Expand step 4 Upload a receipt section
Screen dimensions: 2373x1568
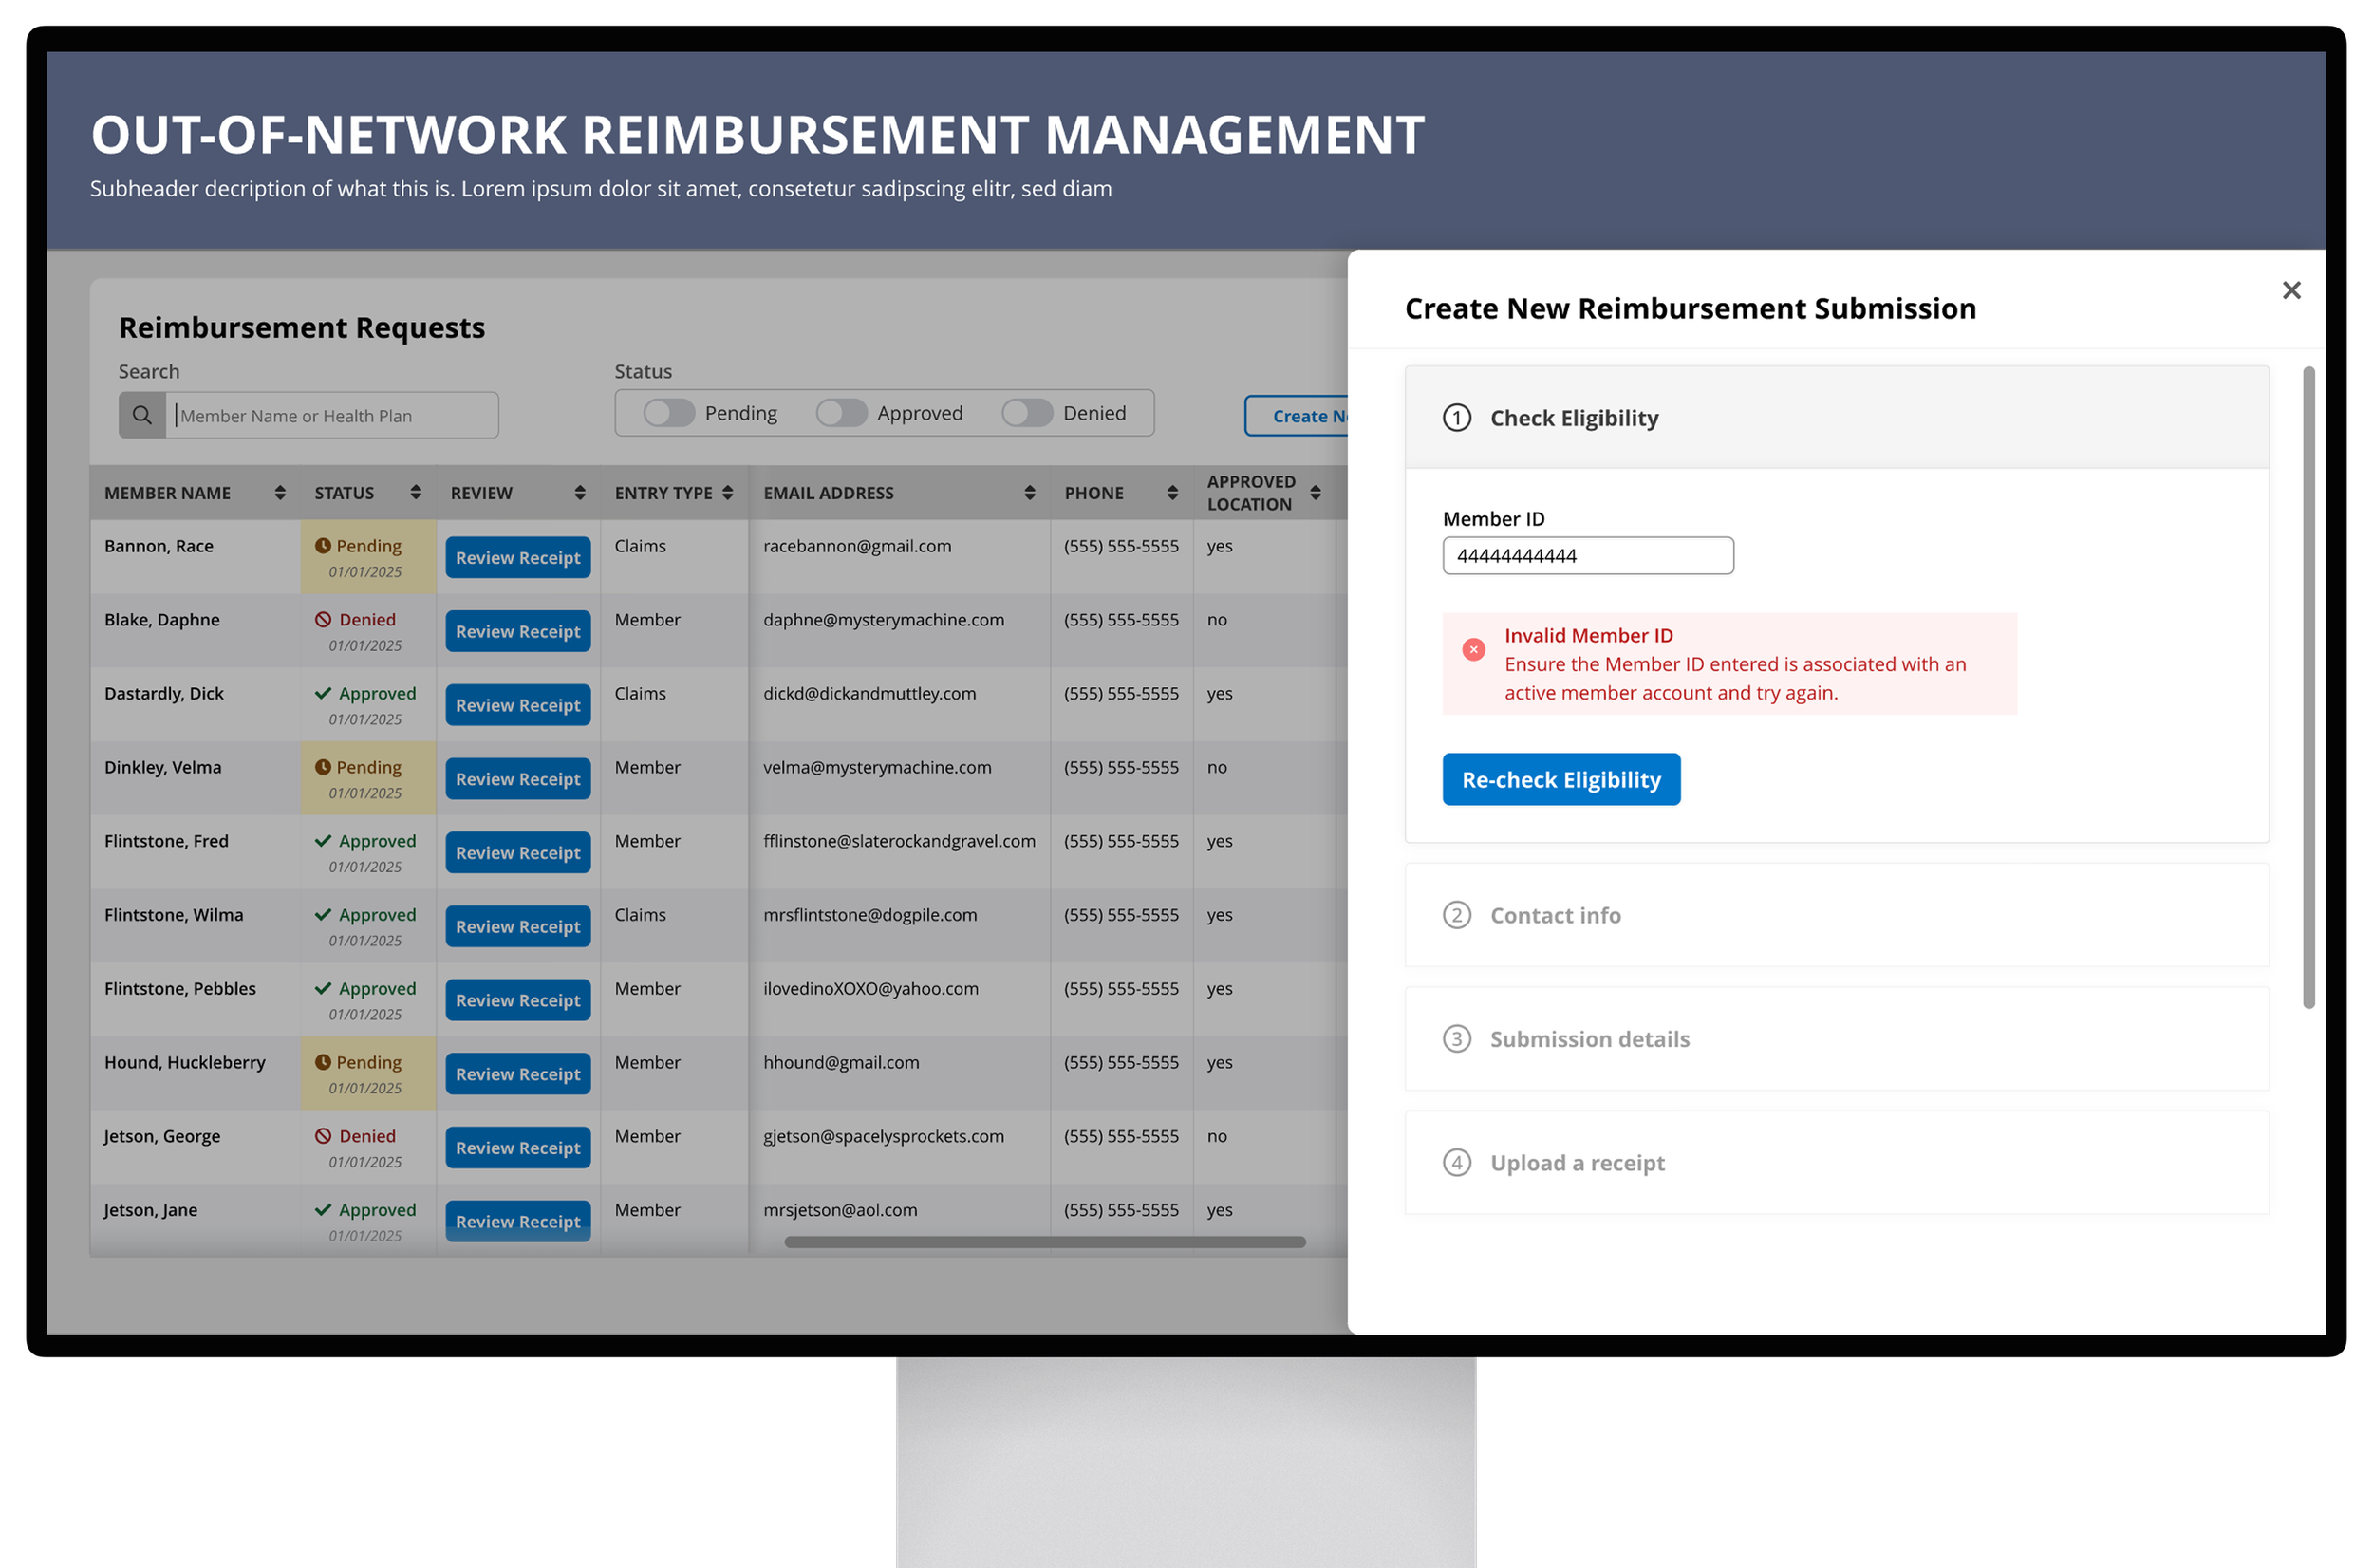click(x=1836, y=1162)
